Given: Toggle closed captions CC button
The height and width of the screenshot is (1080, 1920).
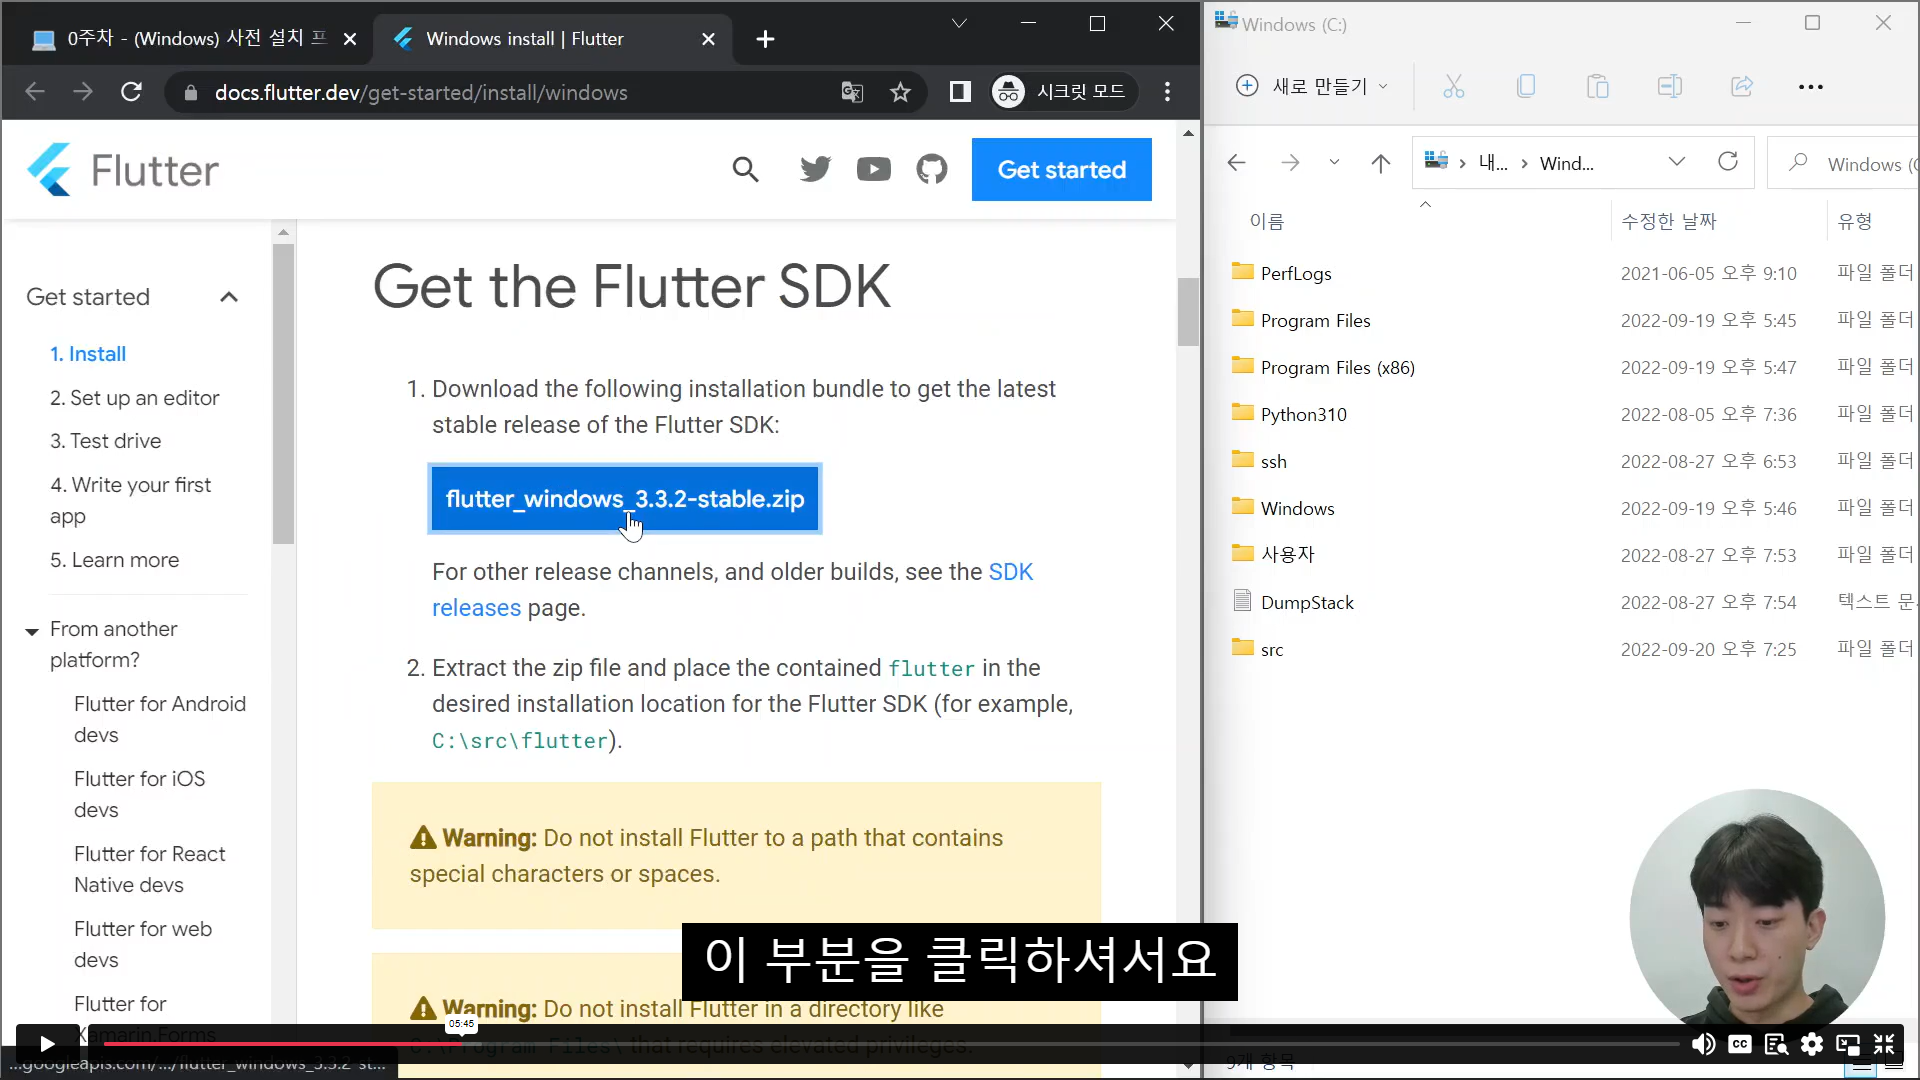Looking at the screenshot, I should (x=1740, y=1044).
